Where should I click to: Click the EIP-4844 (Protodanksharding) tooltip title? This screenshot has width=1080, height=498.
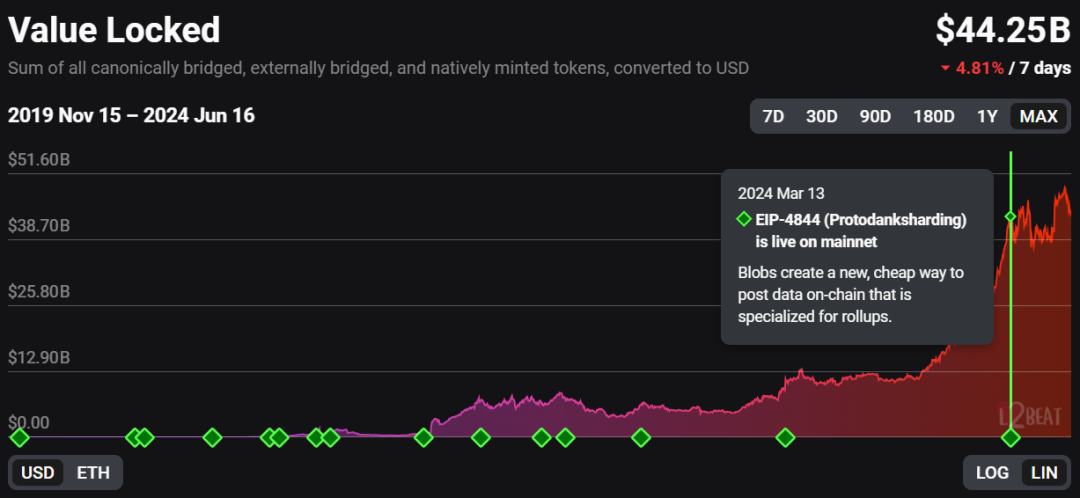point(860,220)
